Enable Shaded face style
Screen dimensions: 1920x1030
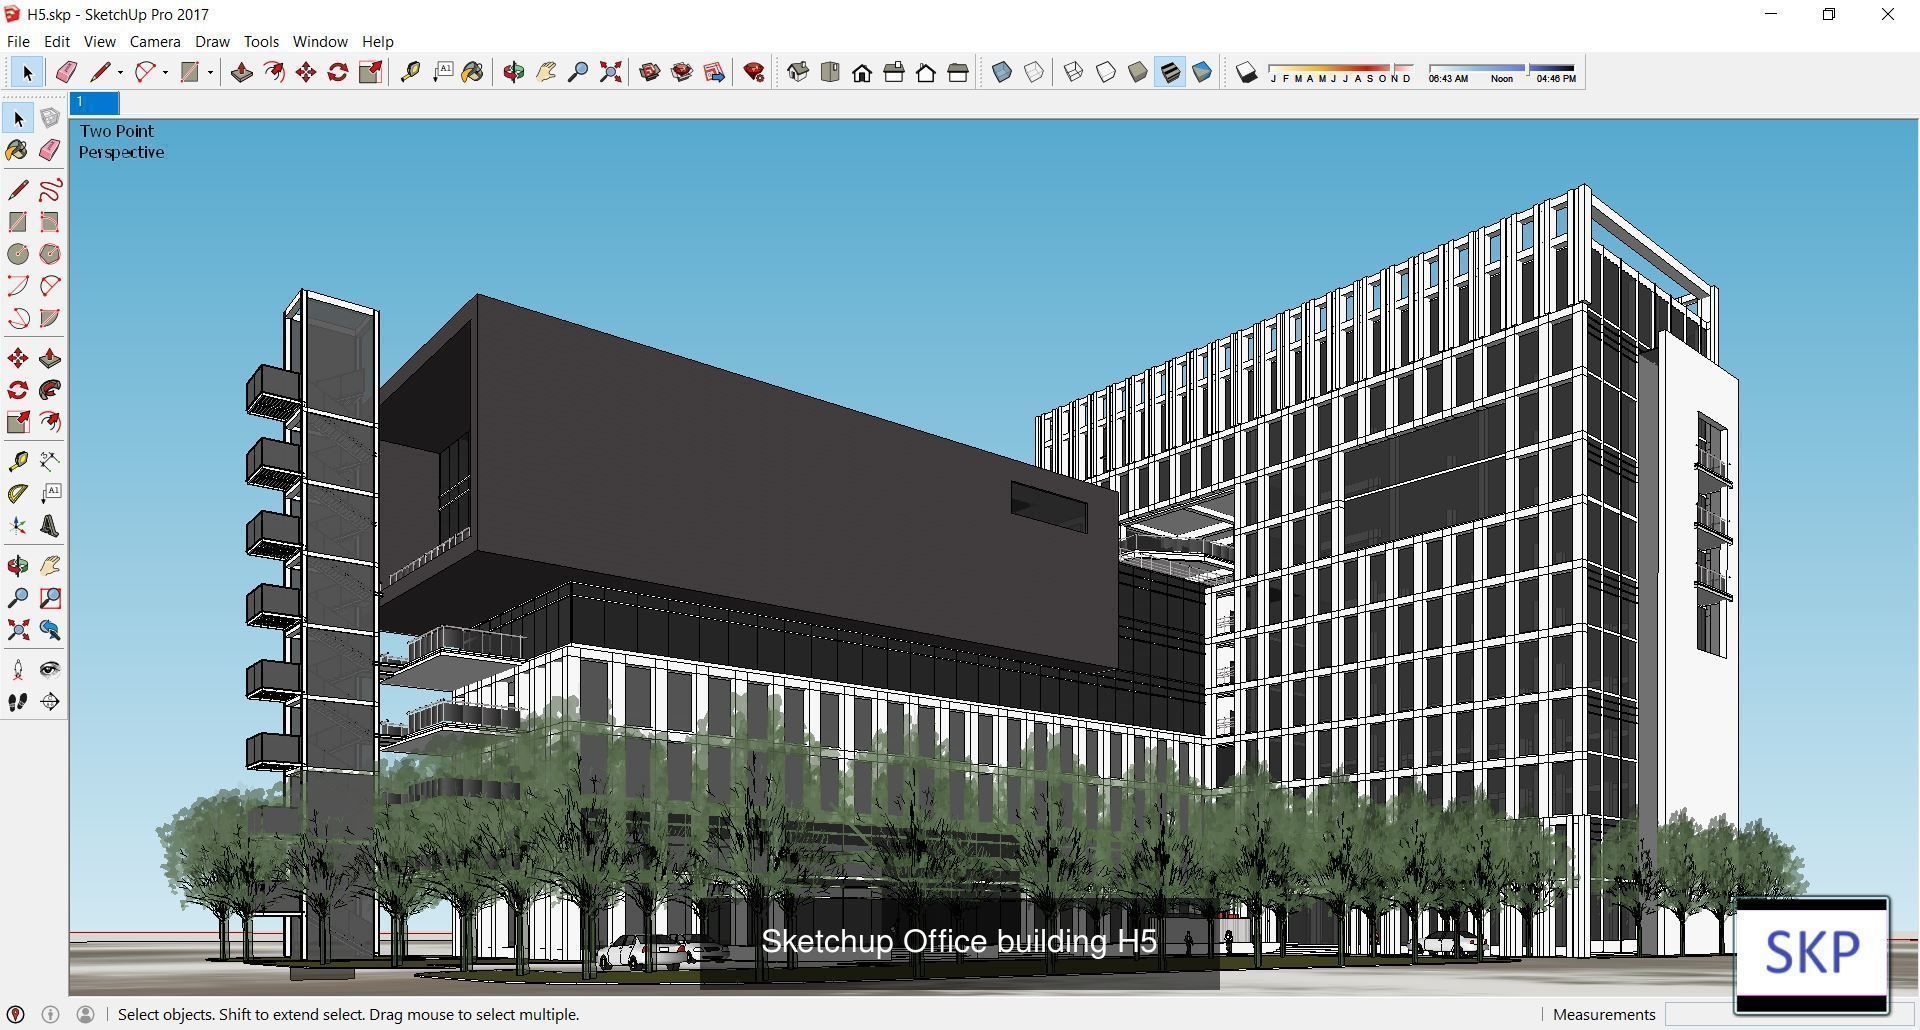point(1138,72)
